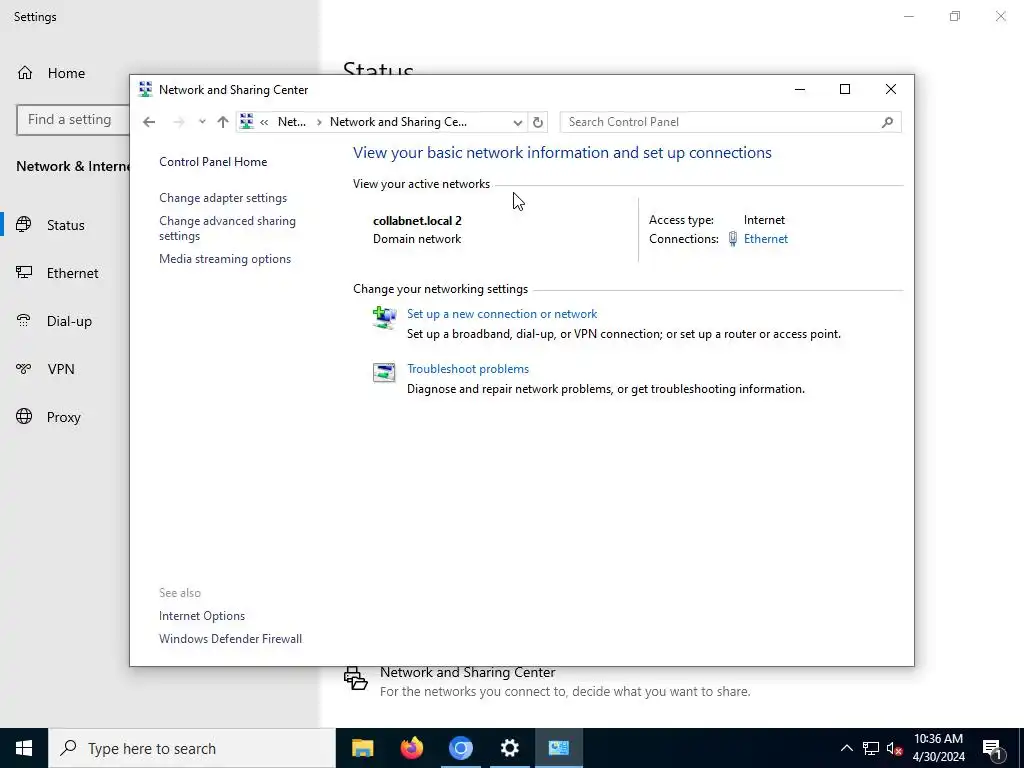This screenshot has width=1024, height=768.
Task: Click the Ethernet monitor icon in Settings
Action: pyautogui.click(x=24, y=272)
